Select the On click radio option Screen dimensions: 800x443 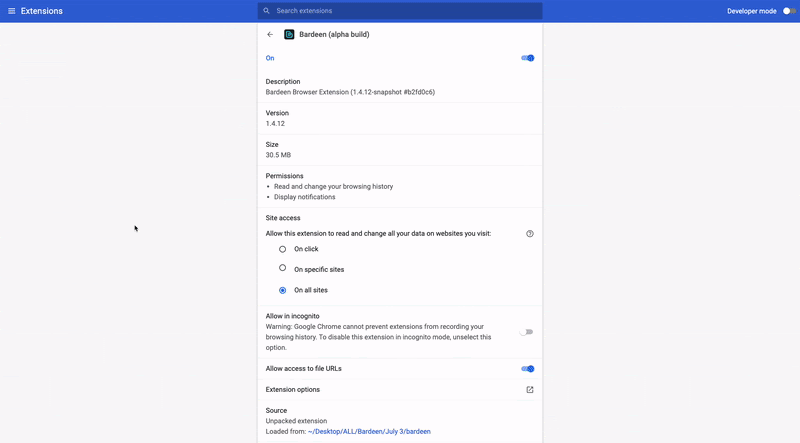pyautogui.click(x=282, y=249)
